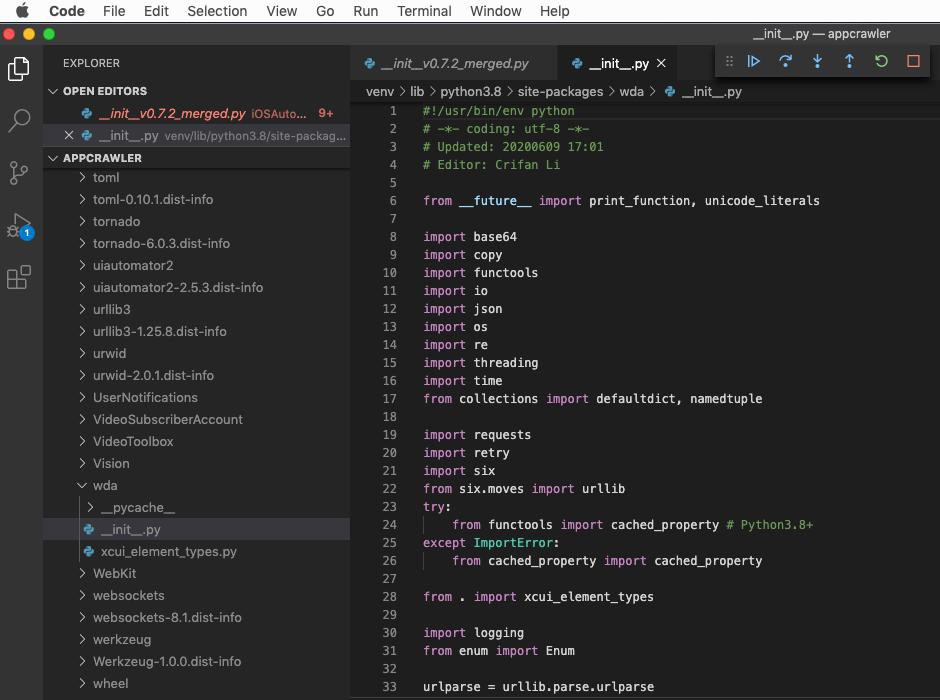
Task: Collapse the APPCRAWLER section
Action: tap(53, 158)
